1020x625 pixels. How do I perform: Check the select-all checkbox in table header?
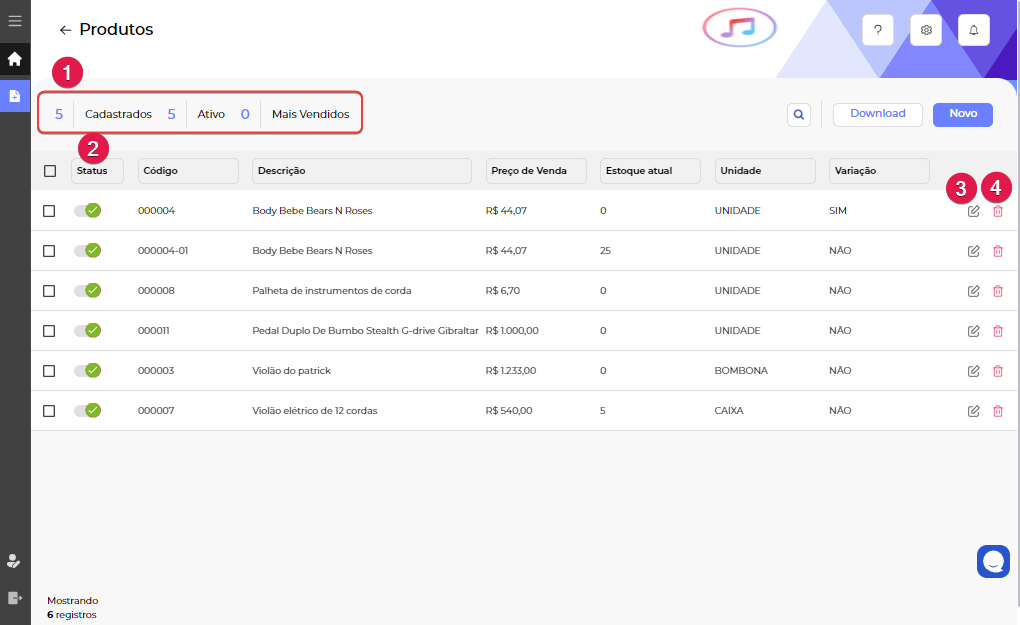click(x=50, y=171)
